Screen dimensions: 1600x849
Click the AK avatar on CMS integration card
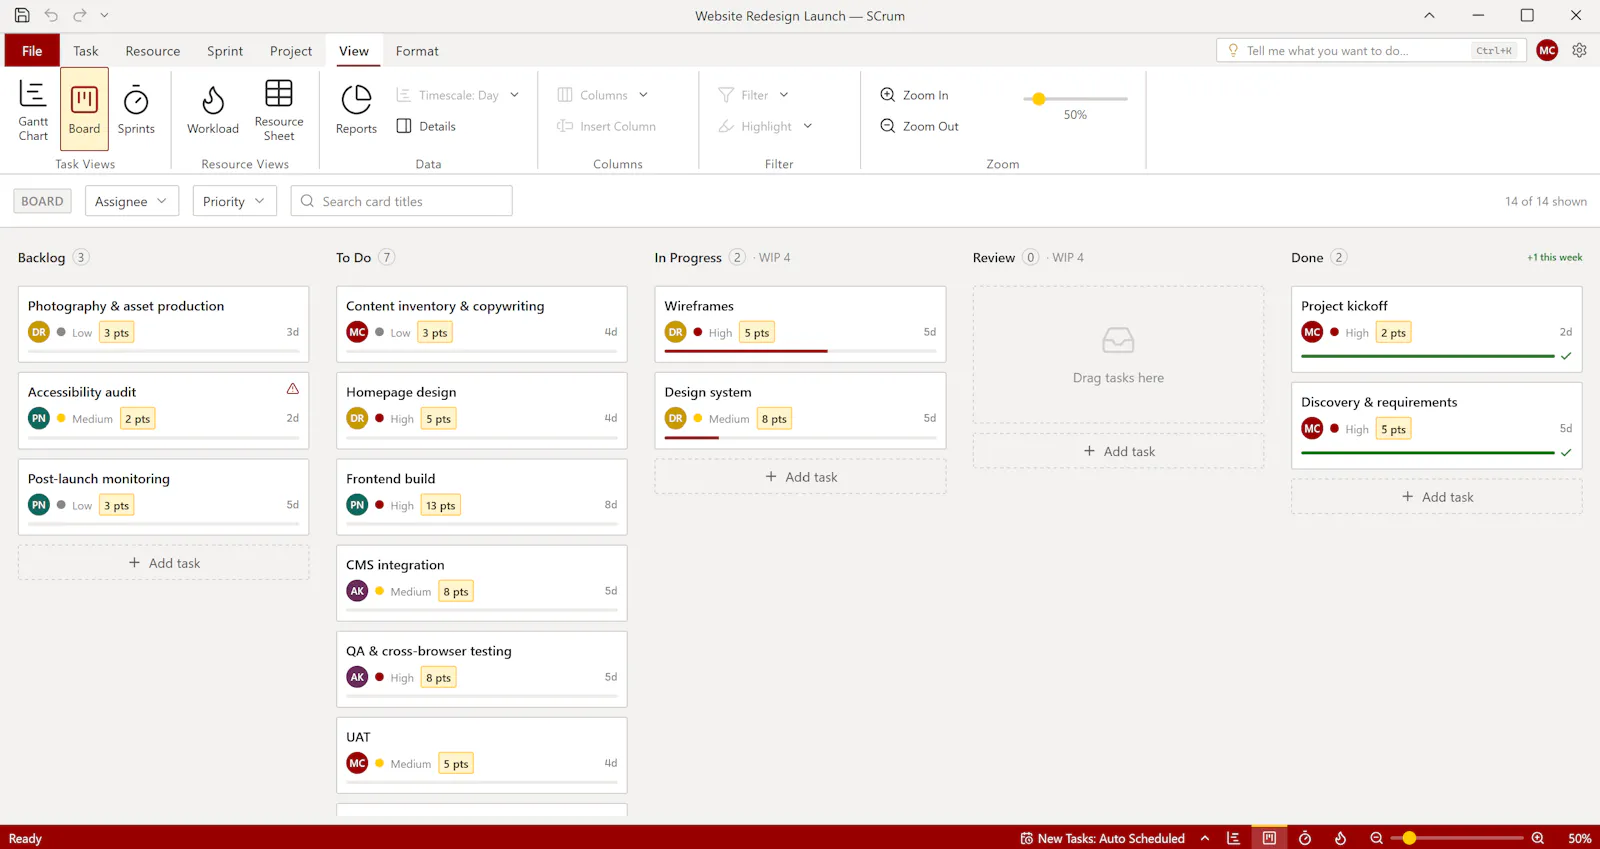pos(357,591)
